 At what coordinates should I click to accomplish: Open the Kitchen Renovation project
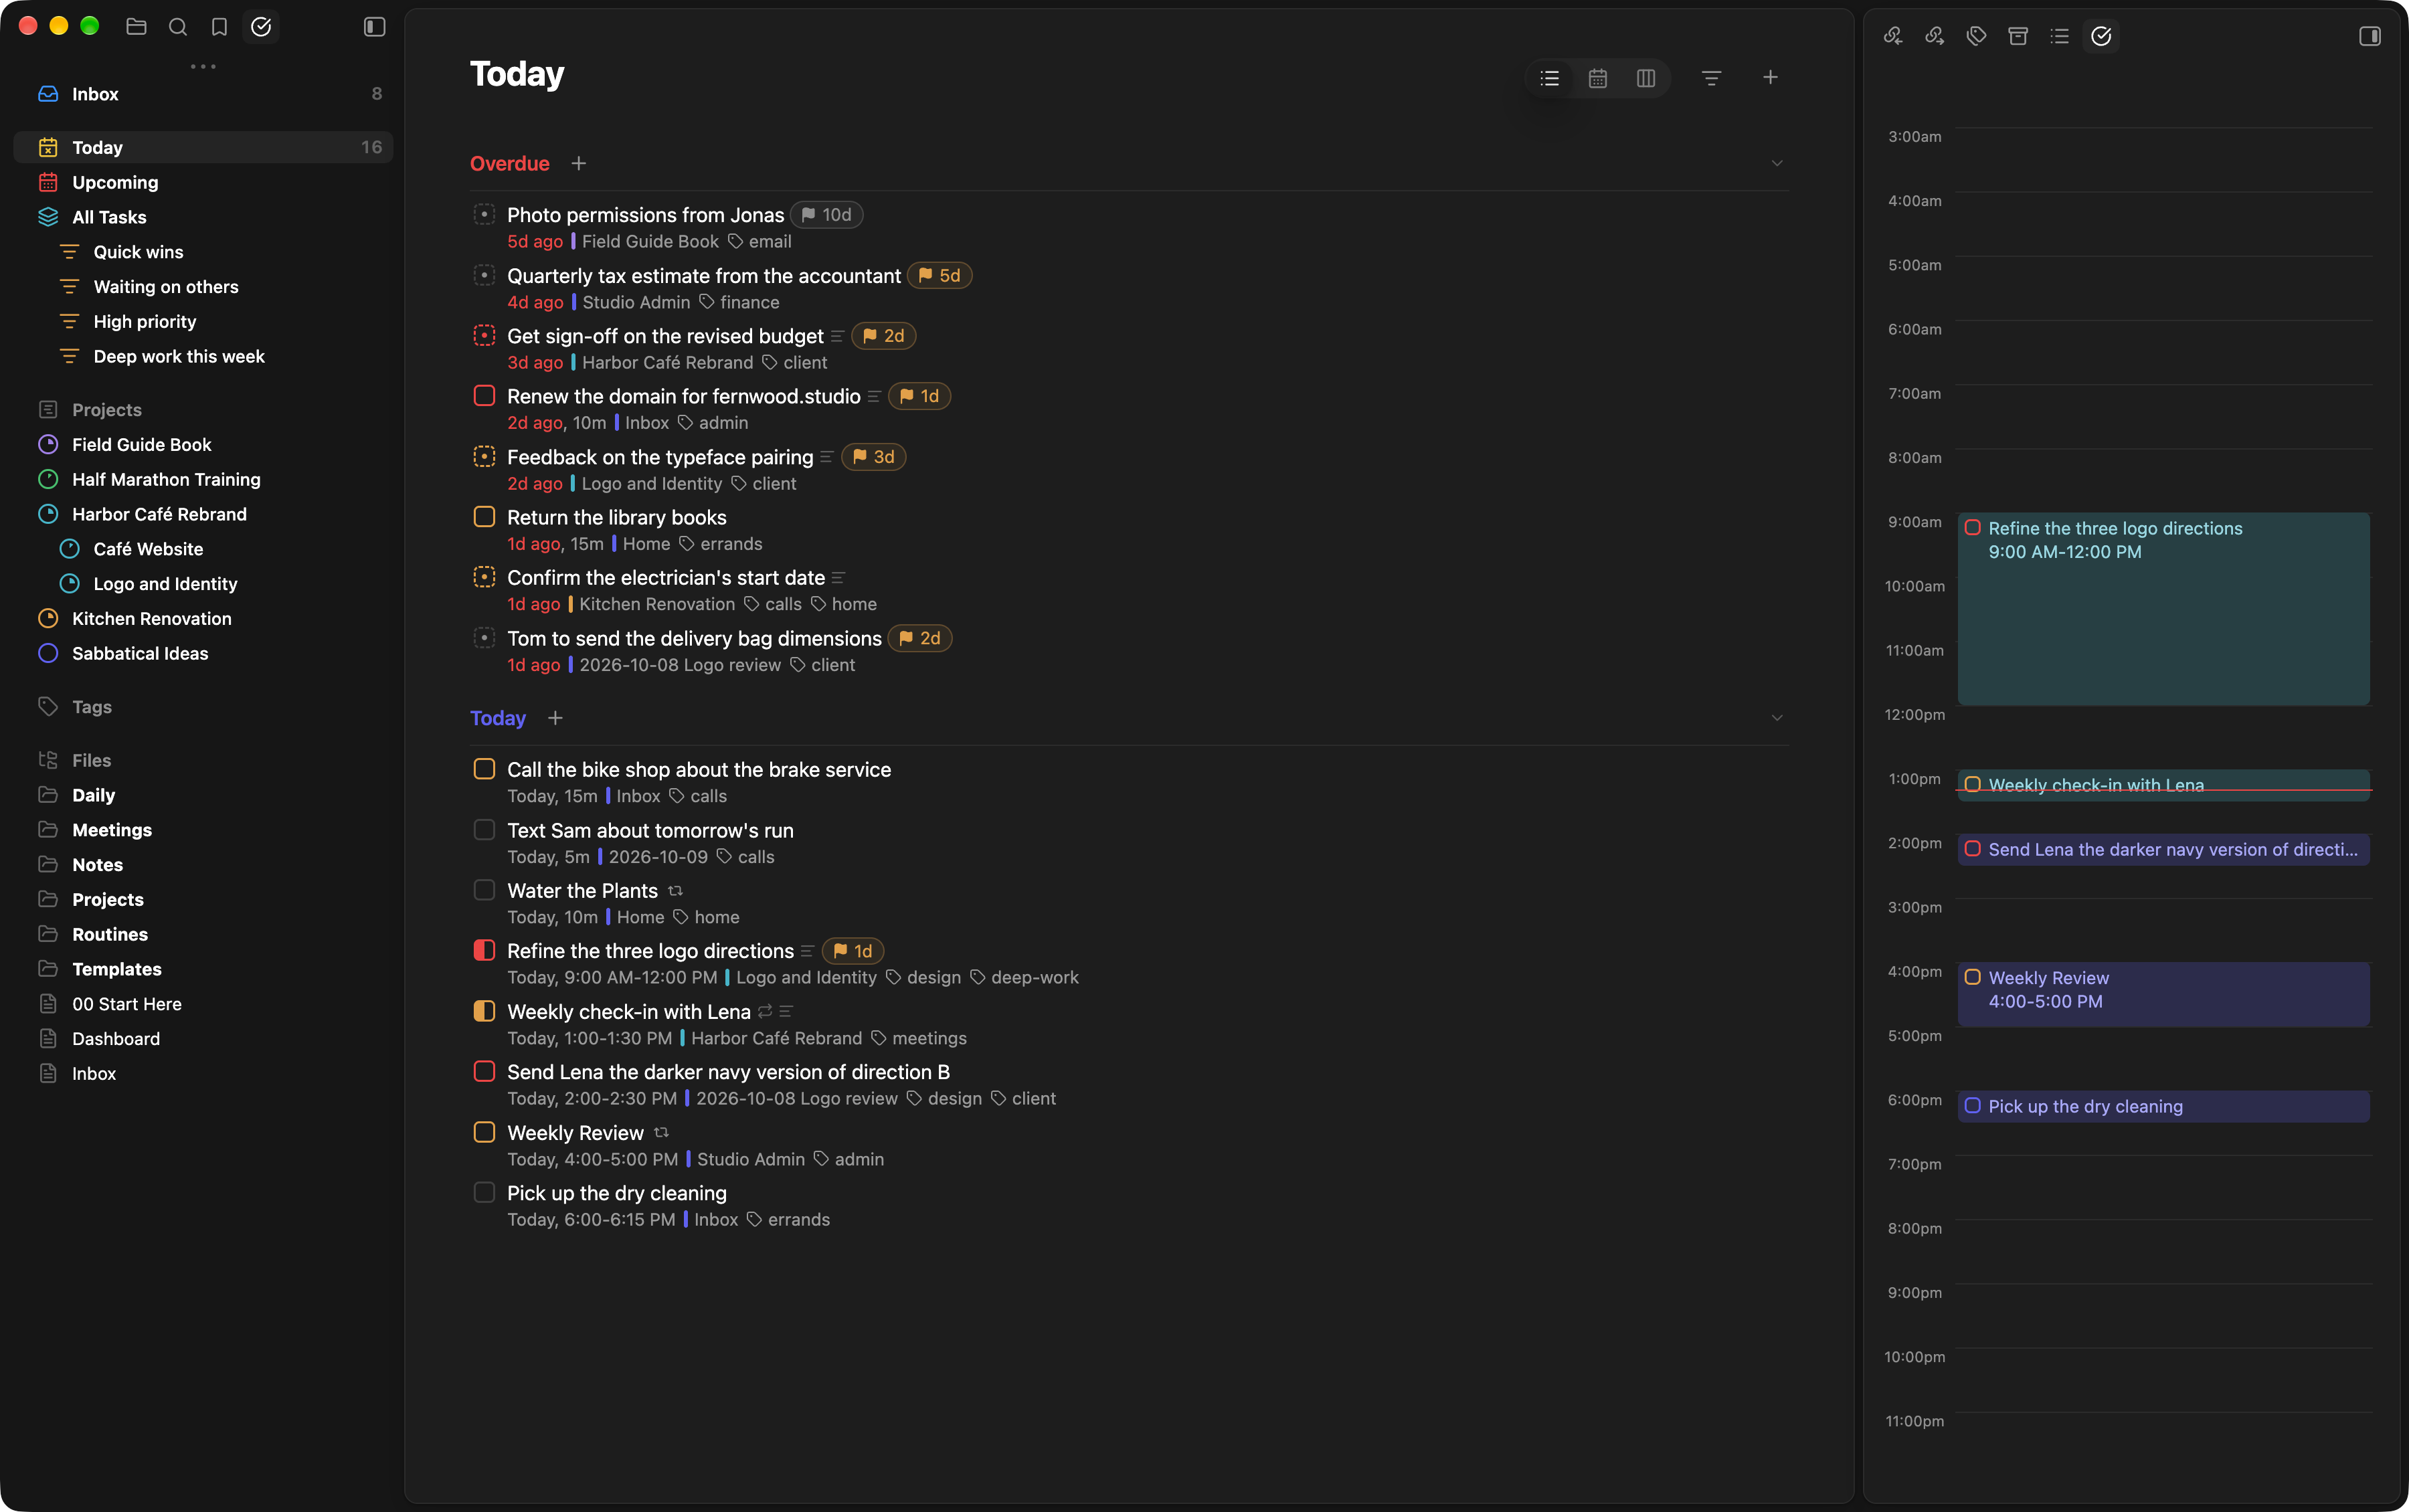pos(203,619)
